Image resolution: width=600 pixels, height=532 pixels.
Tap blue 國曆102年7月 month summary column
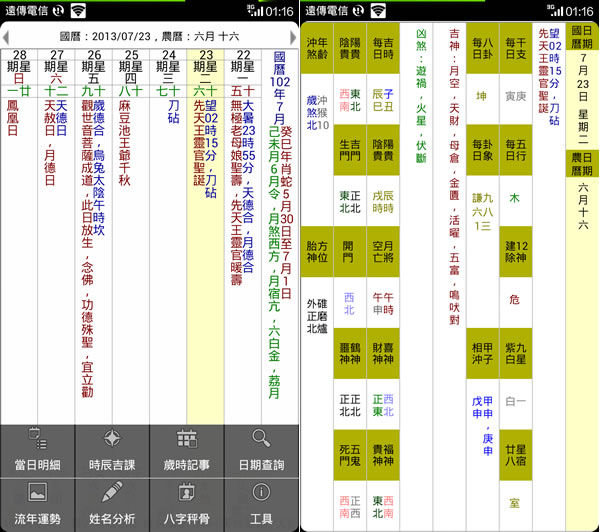(280, 88)
